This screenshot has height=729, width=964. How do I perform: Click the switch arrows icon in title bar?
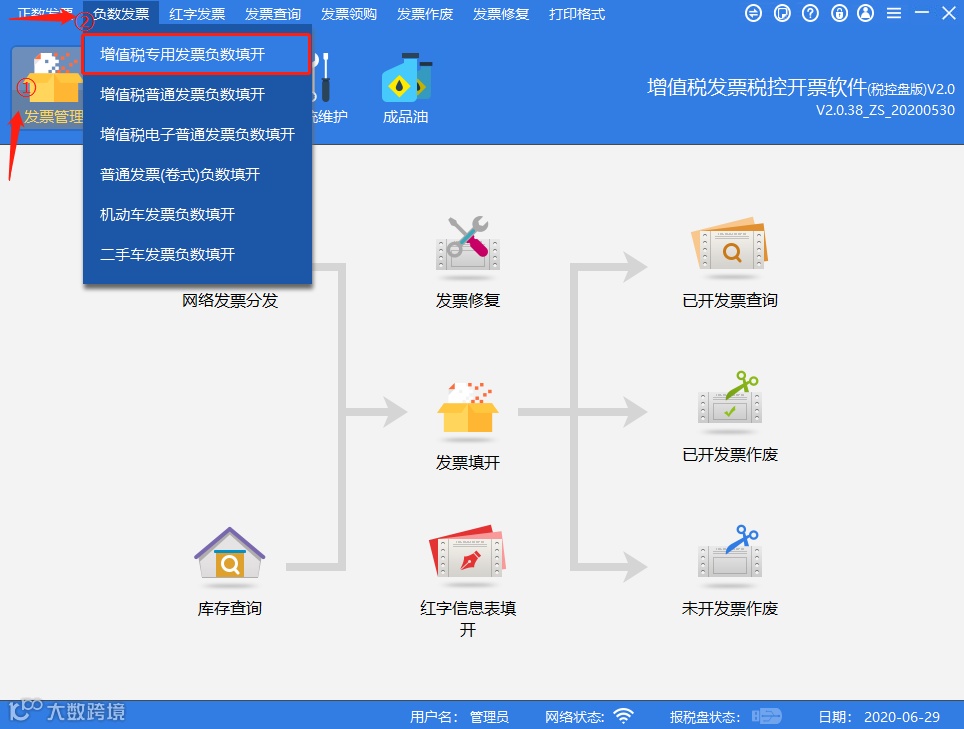tap(753, 13)
